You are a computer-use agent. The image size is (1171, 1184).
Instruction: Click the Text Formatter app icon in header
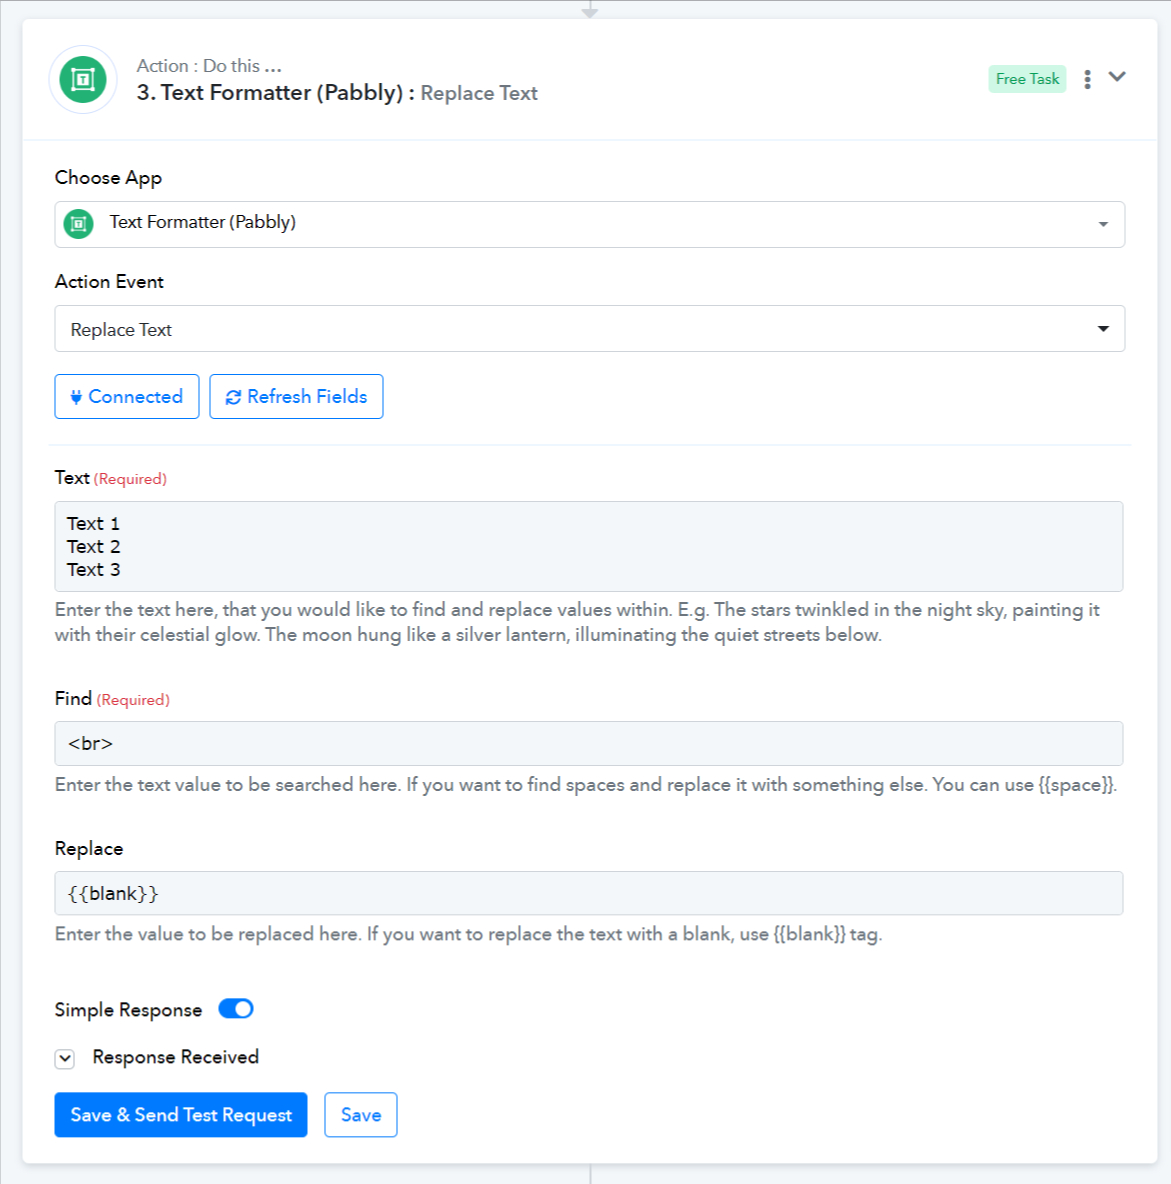pos(83,79)
